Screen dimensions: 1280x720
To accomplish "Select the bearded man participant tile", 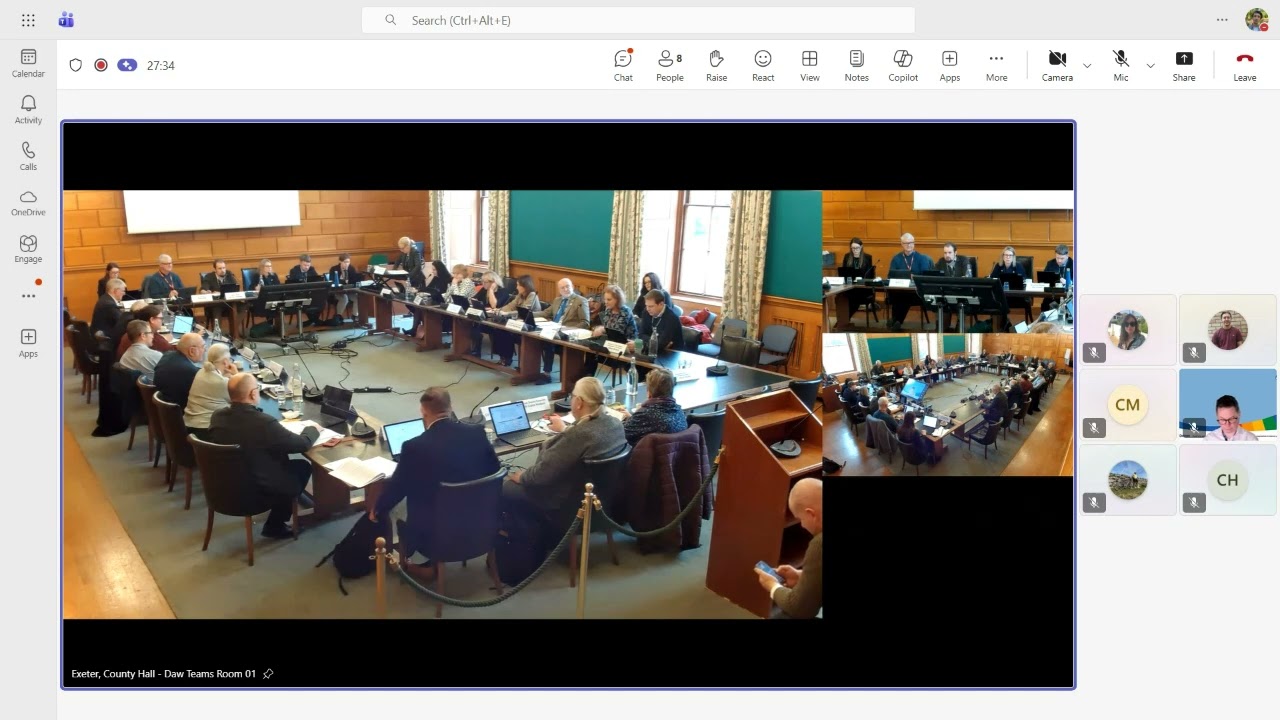I will tap(1228, 330).
